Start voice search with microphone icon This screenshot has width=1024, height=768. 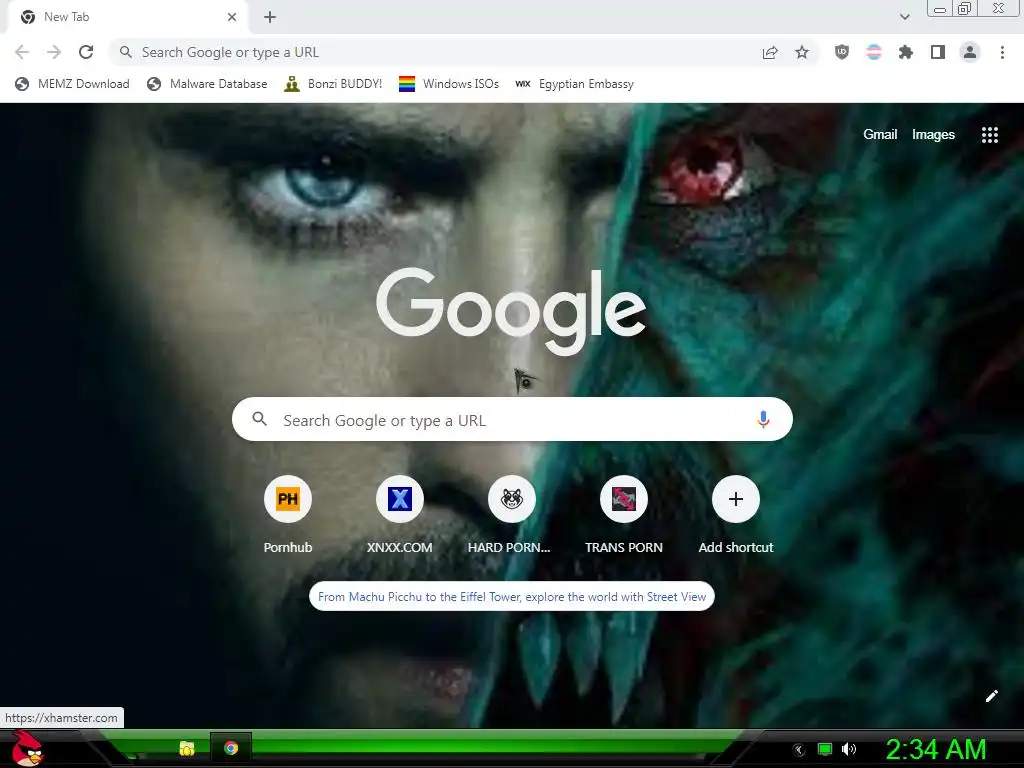(763, 419)
